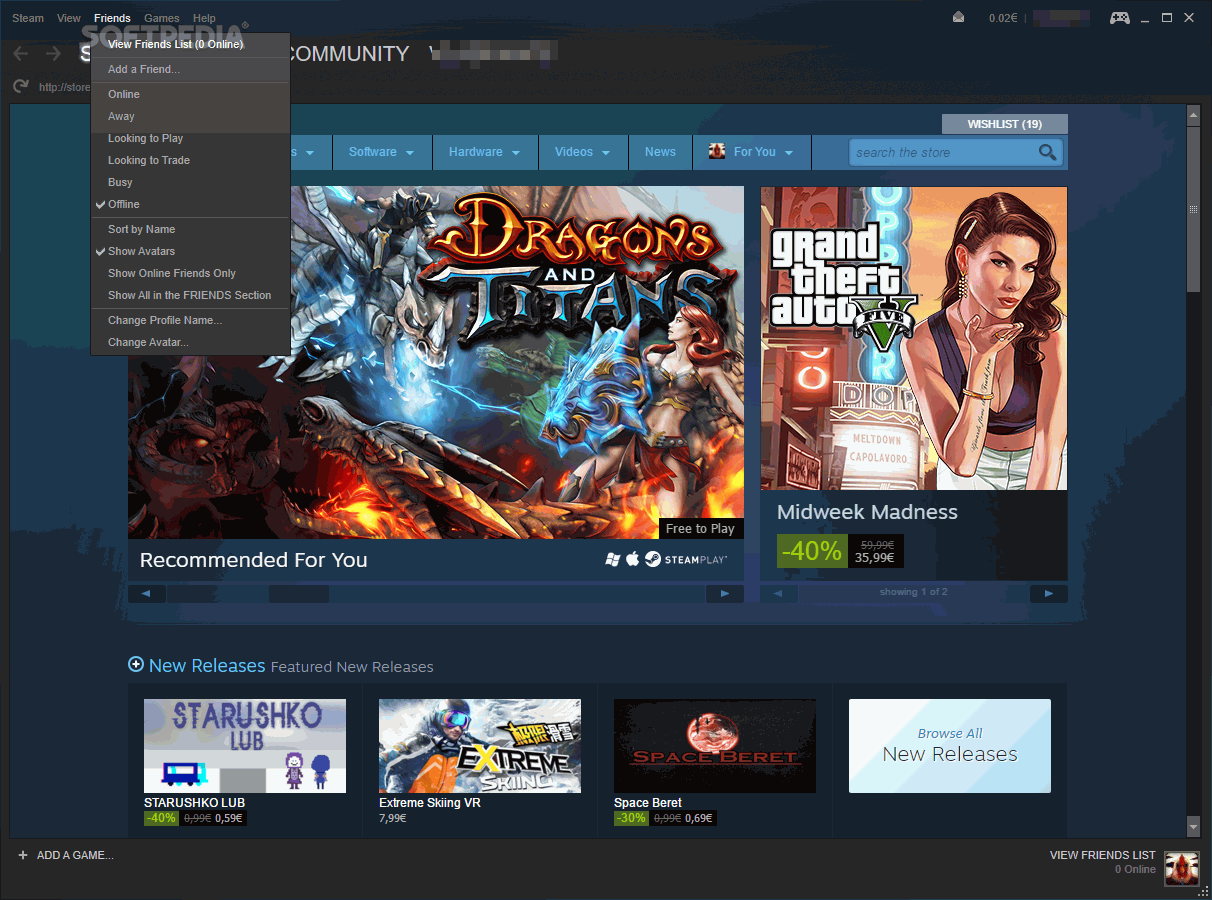Open the Games menu

162,18
